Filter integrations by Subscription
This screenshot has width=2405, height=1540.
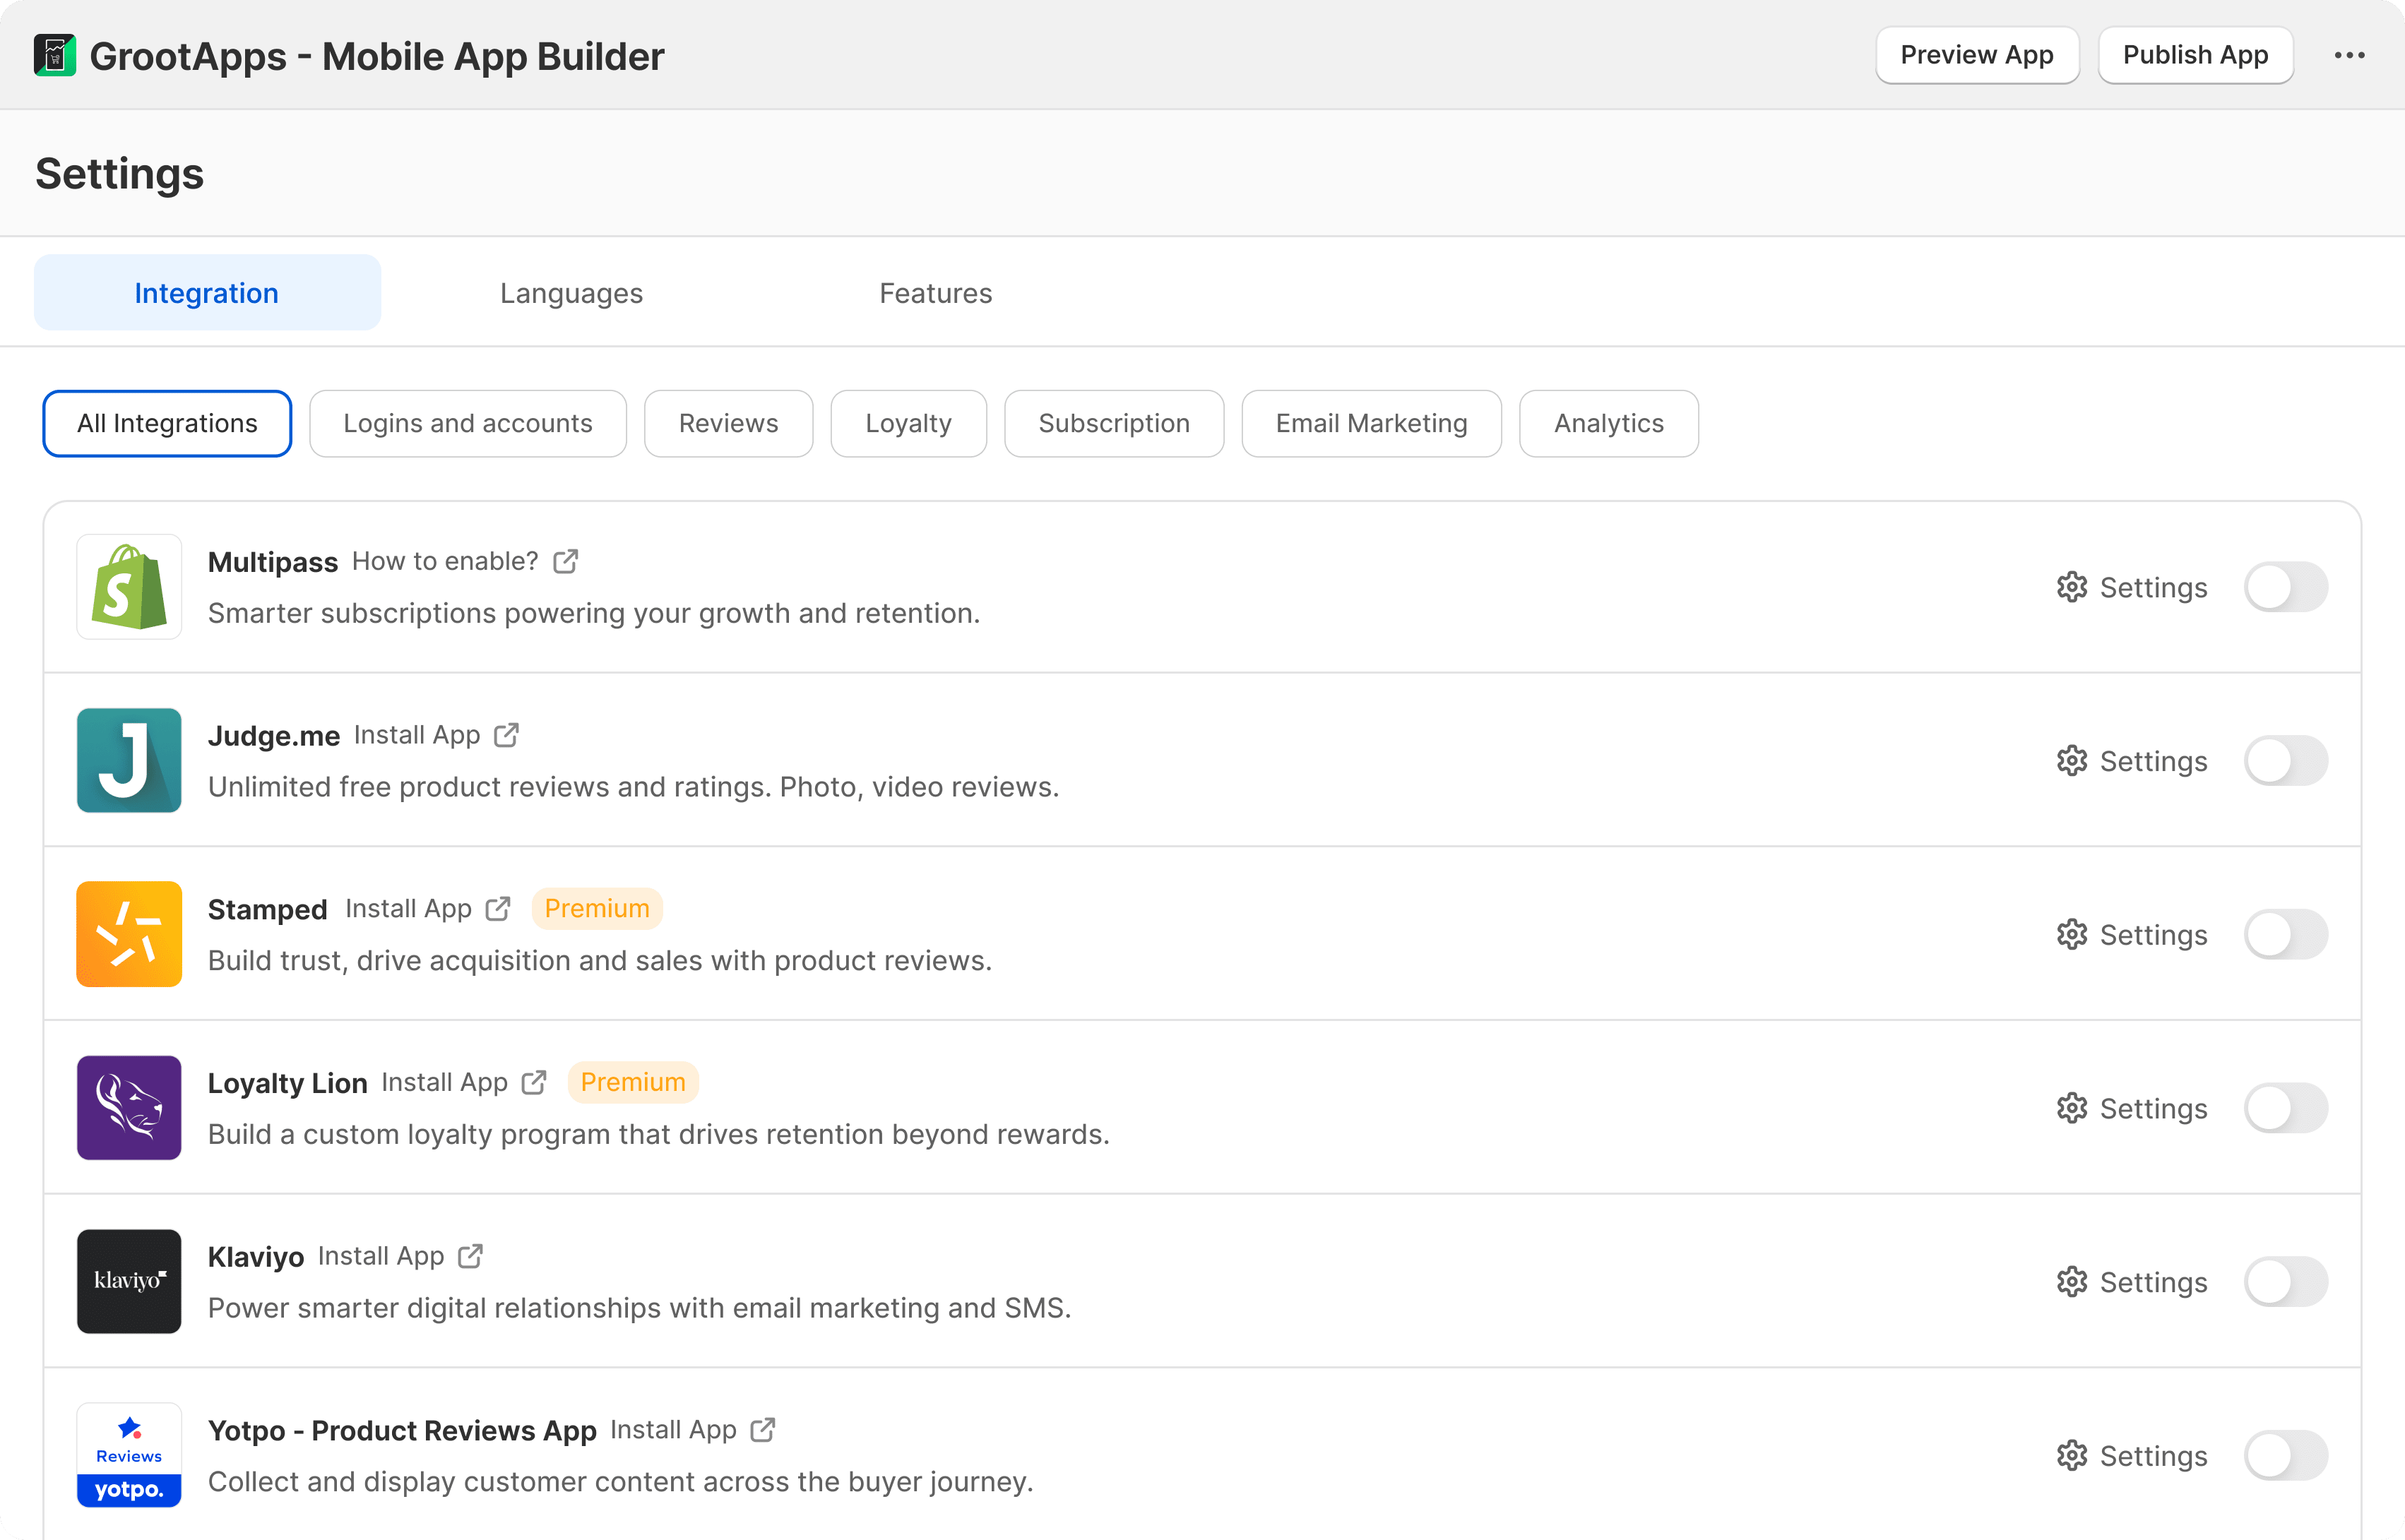pos(1114,423)
